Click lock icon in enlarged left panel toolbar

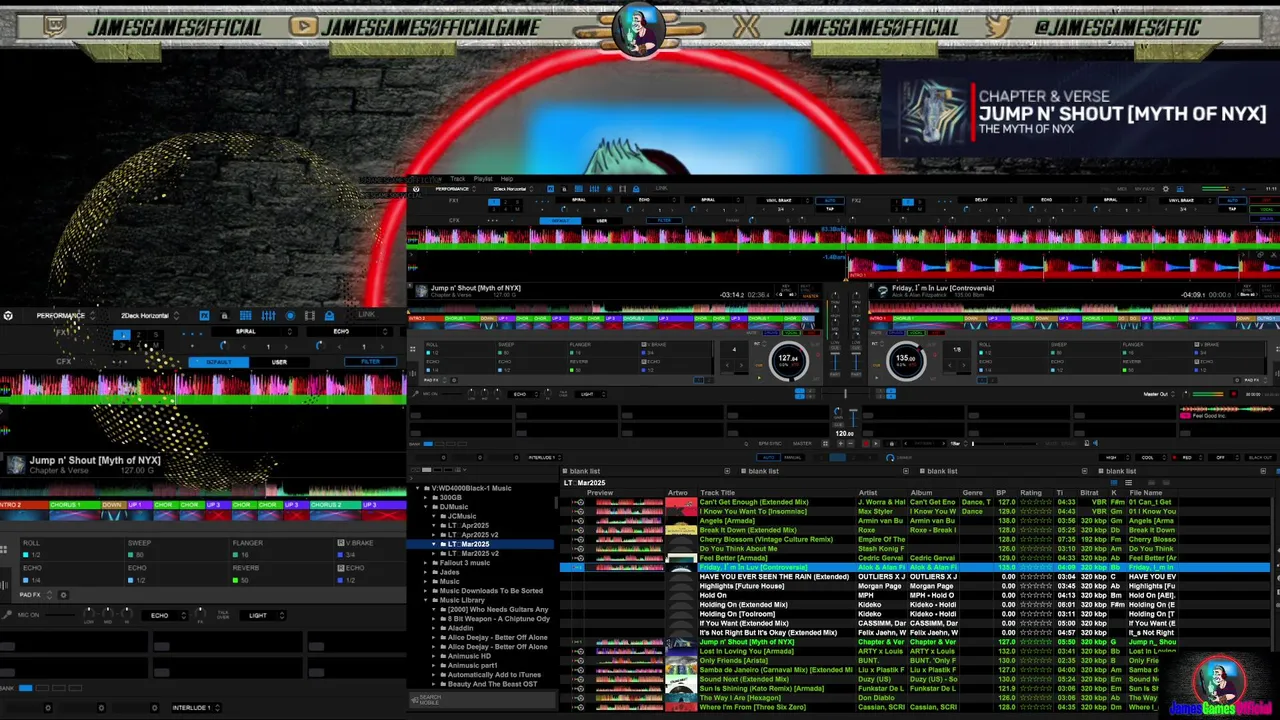coord(225,316)
